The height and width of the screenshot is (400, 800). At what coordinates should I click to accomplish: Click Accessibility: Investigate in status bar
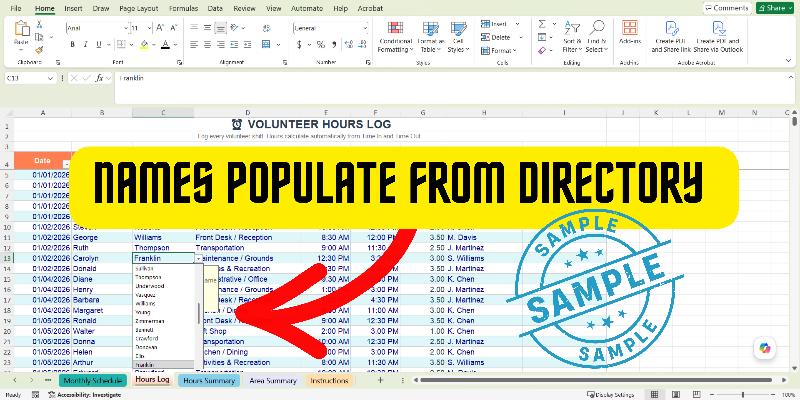tap(85, 395)
